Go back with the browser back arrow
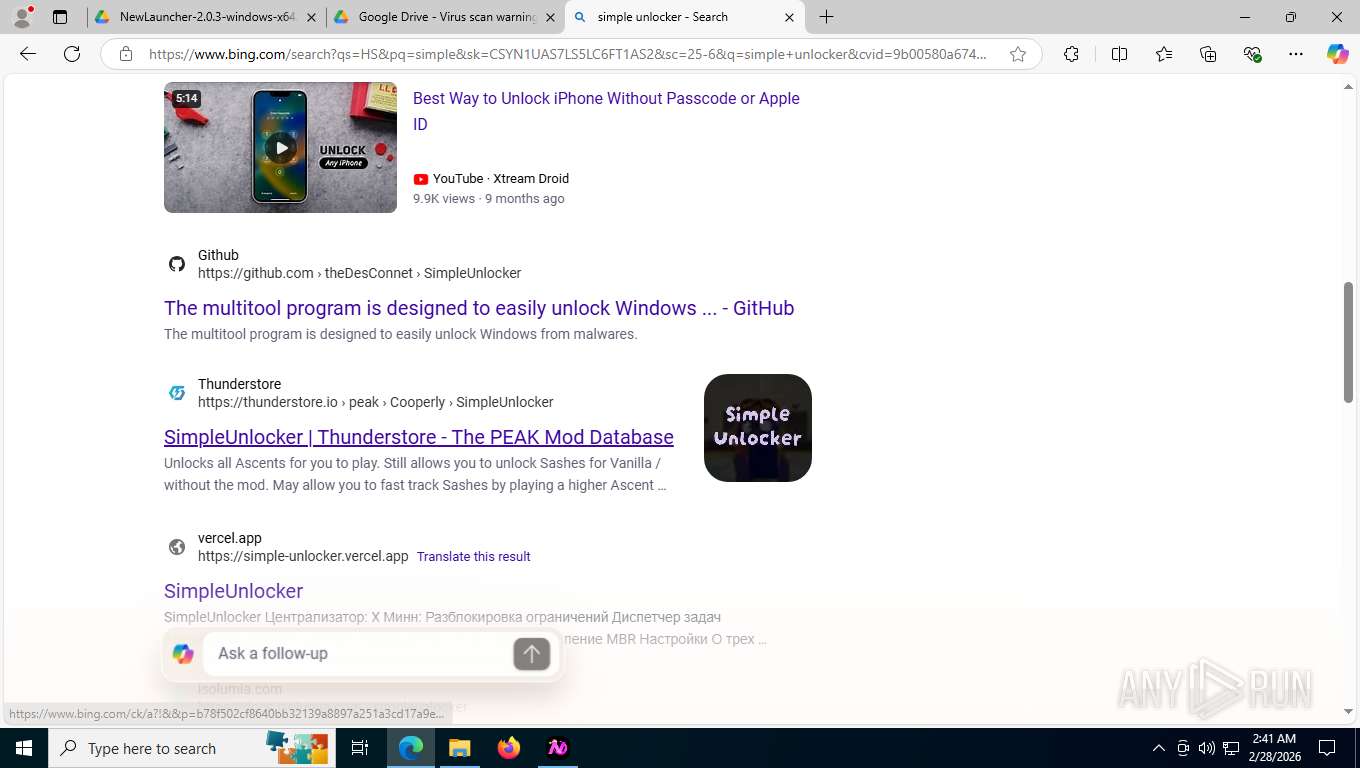The image size is (1360, 768). (28, 54)
